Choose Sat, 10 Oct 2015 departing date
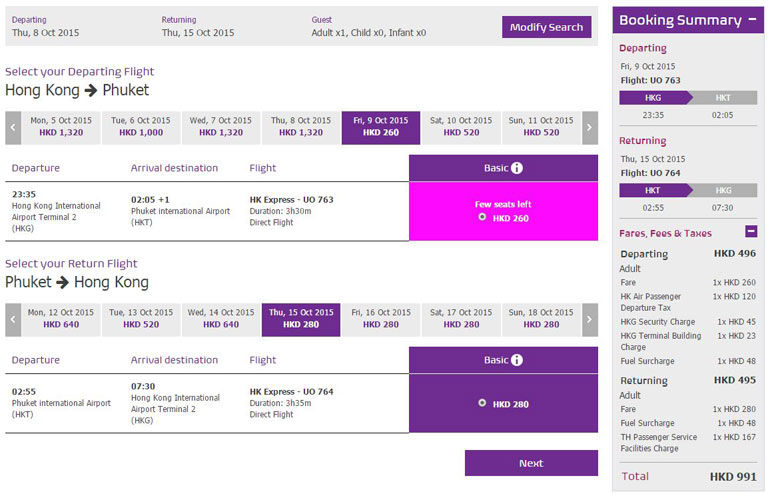The image size is (768, 494). pos(461,126)
